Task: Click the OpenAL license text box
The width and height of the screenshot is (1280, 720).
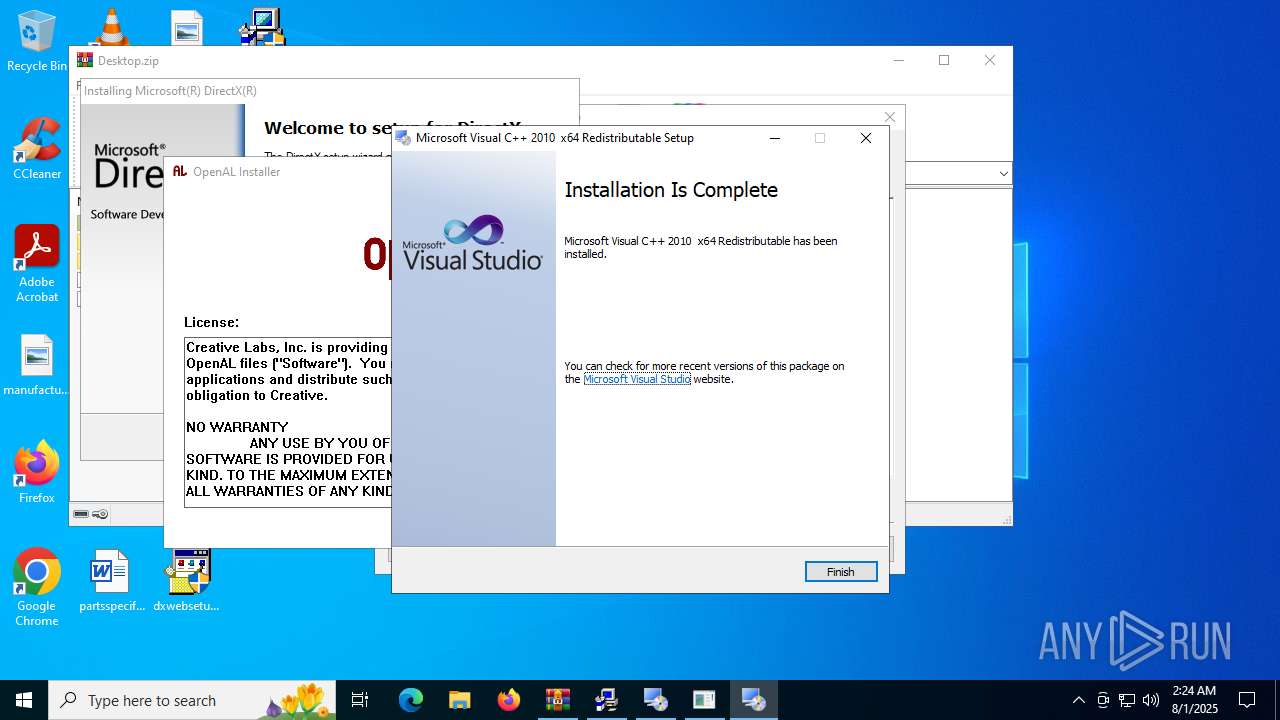Action: coord(288,423)
